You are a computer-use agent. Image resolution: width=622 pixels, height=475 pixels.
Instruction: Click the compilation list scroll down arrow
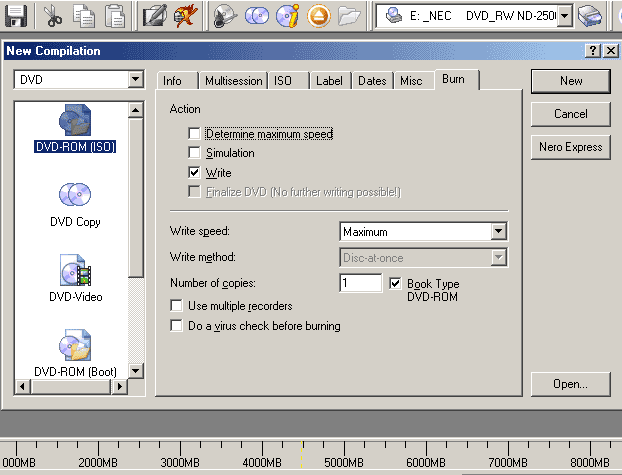pos(136,371)
